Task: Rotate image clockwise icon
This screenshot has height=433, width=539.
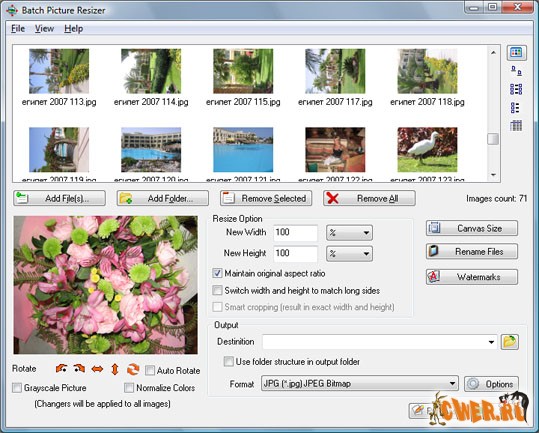Action: 79,369
